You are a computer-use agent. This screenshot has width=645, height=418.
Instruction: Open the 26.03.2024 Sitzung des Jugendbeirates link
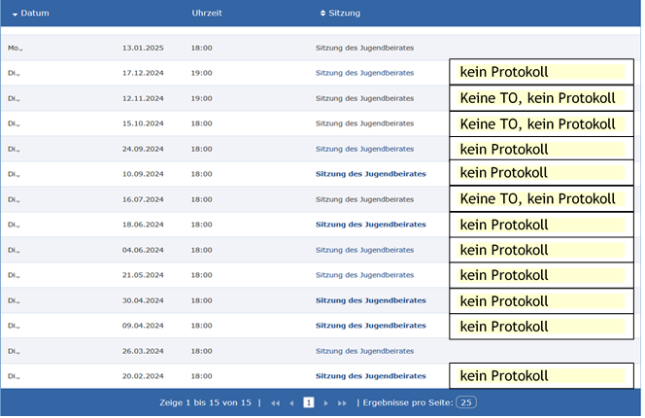pyautogui.click(x=364, y=351)
